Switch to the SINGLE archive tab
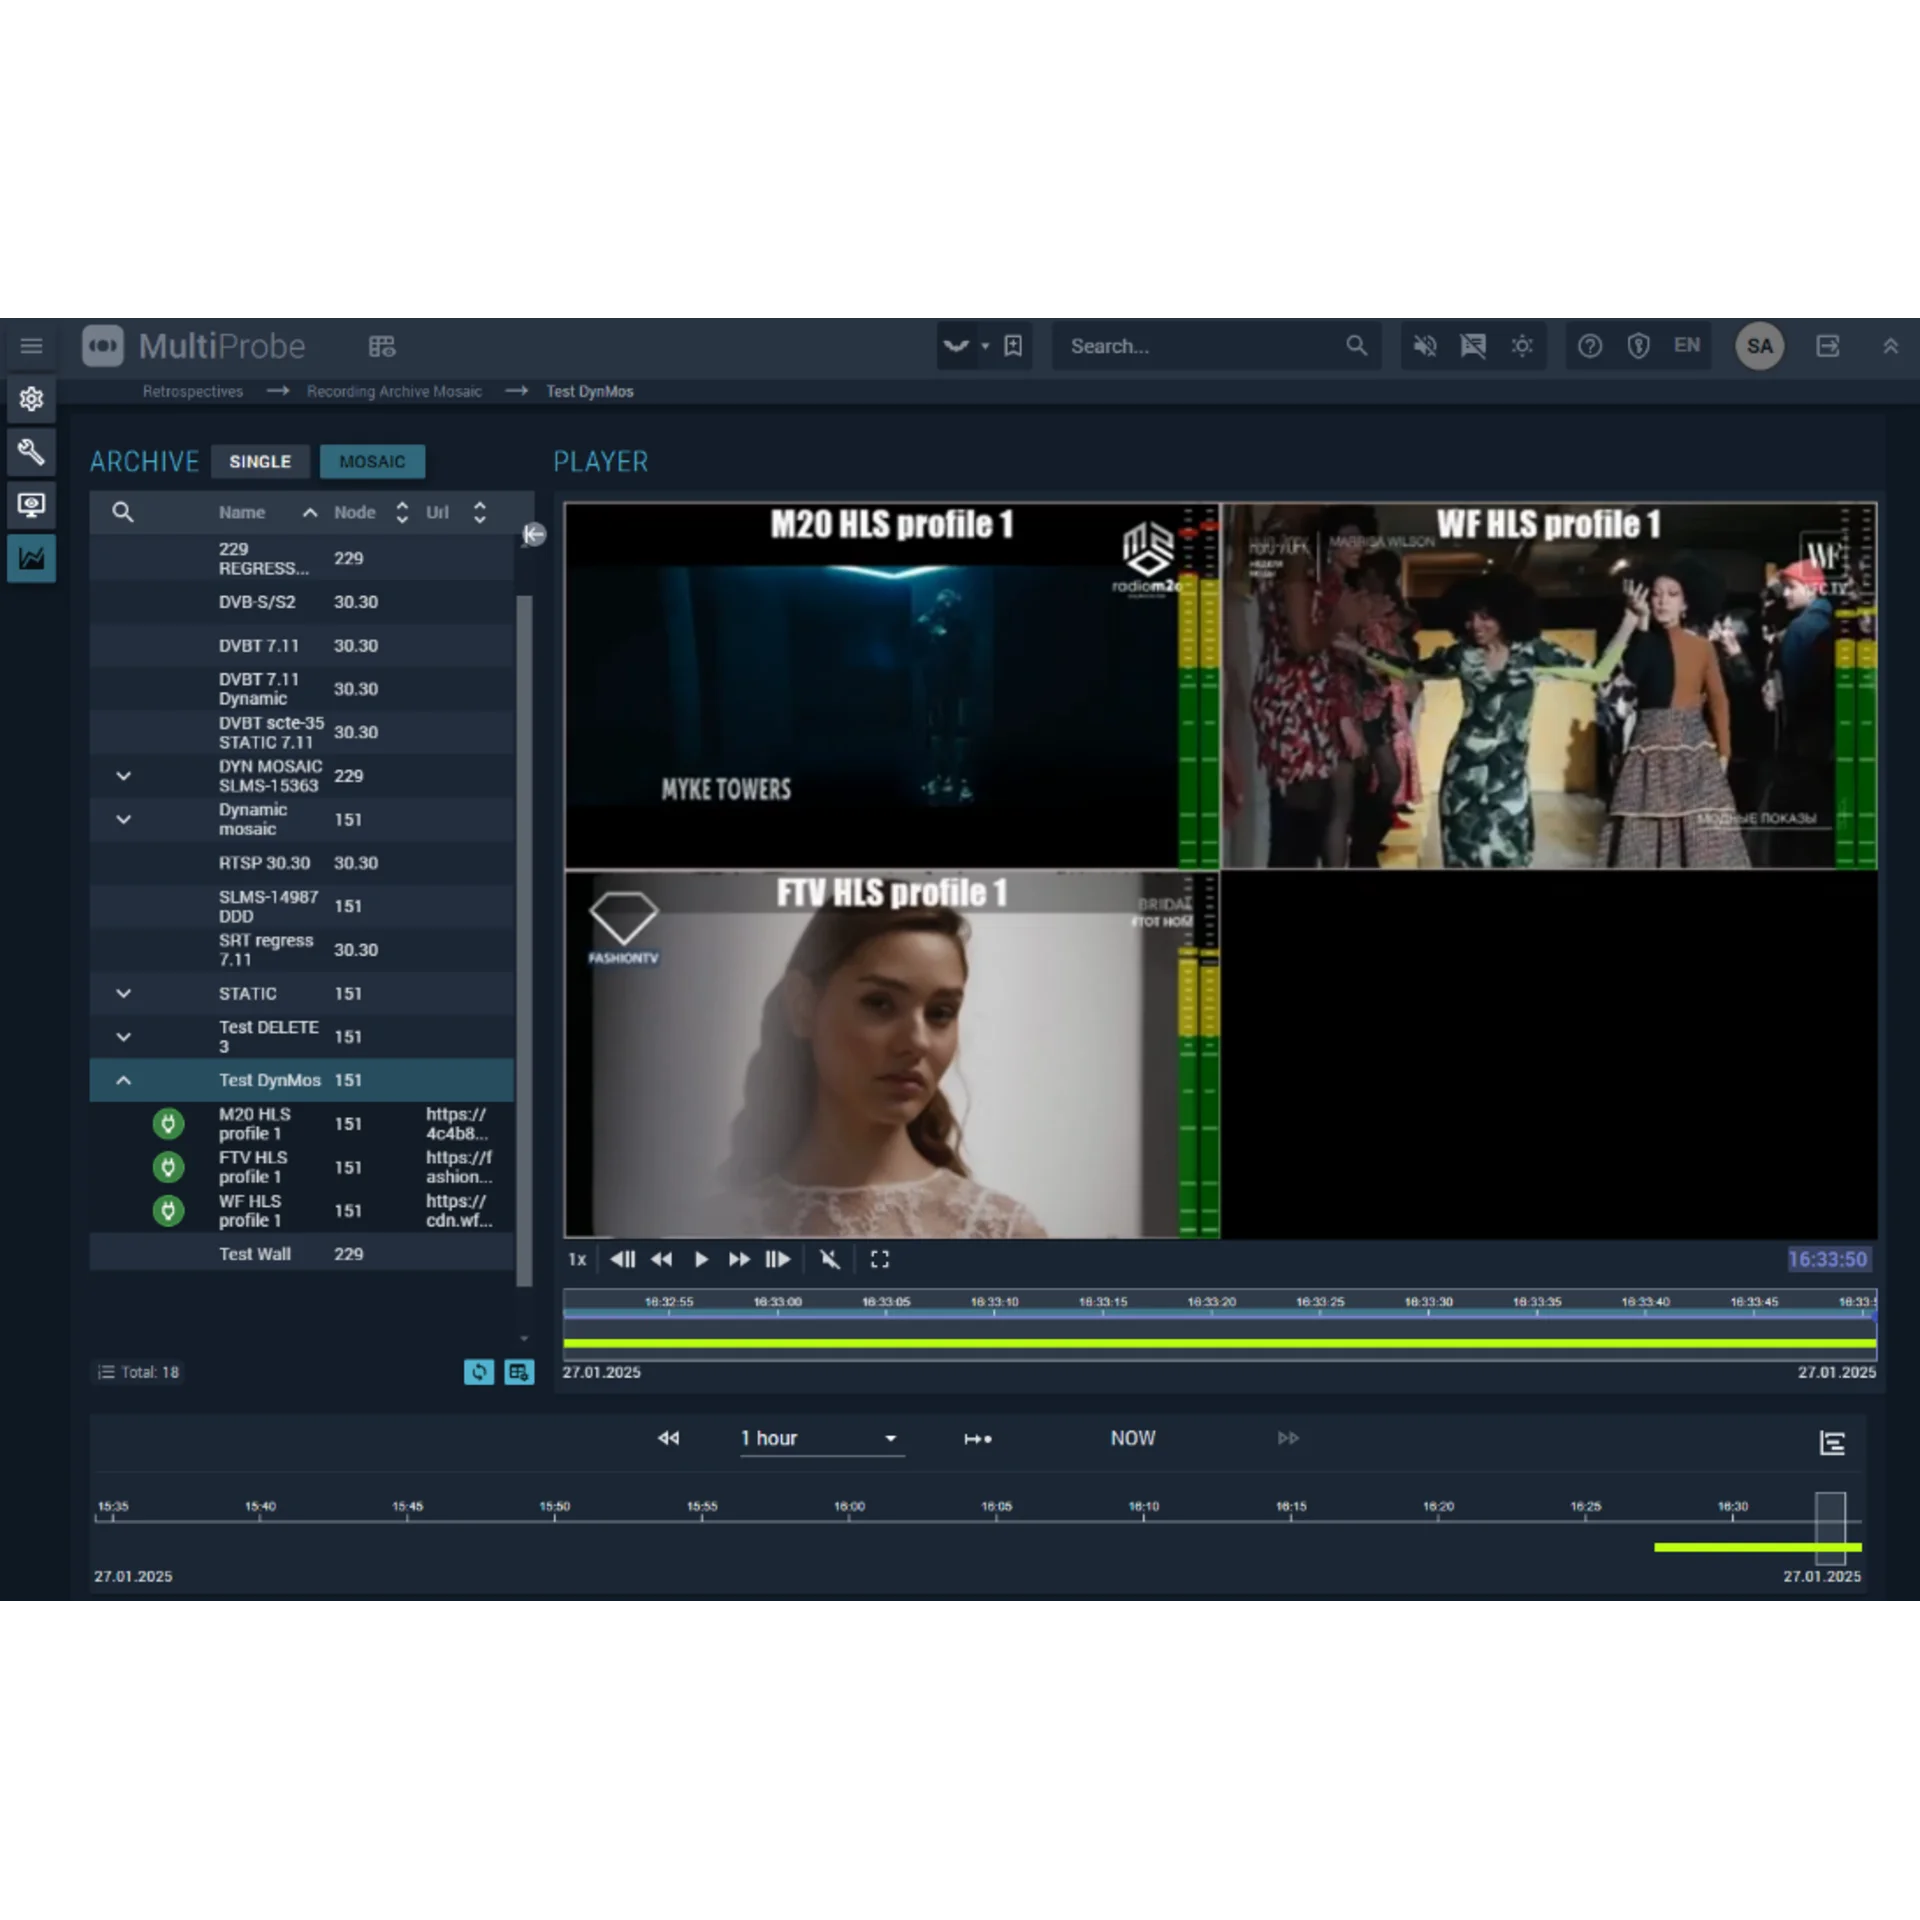The image size is (1920, 1920). [260, 461]
